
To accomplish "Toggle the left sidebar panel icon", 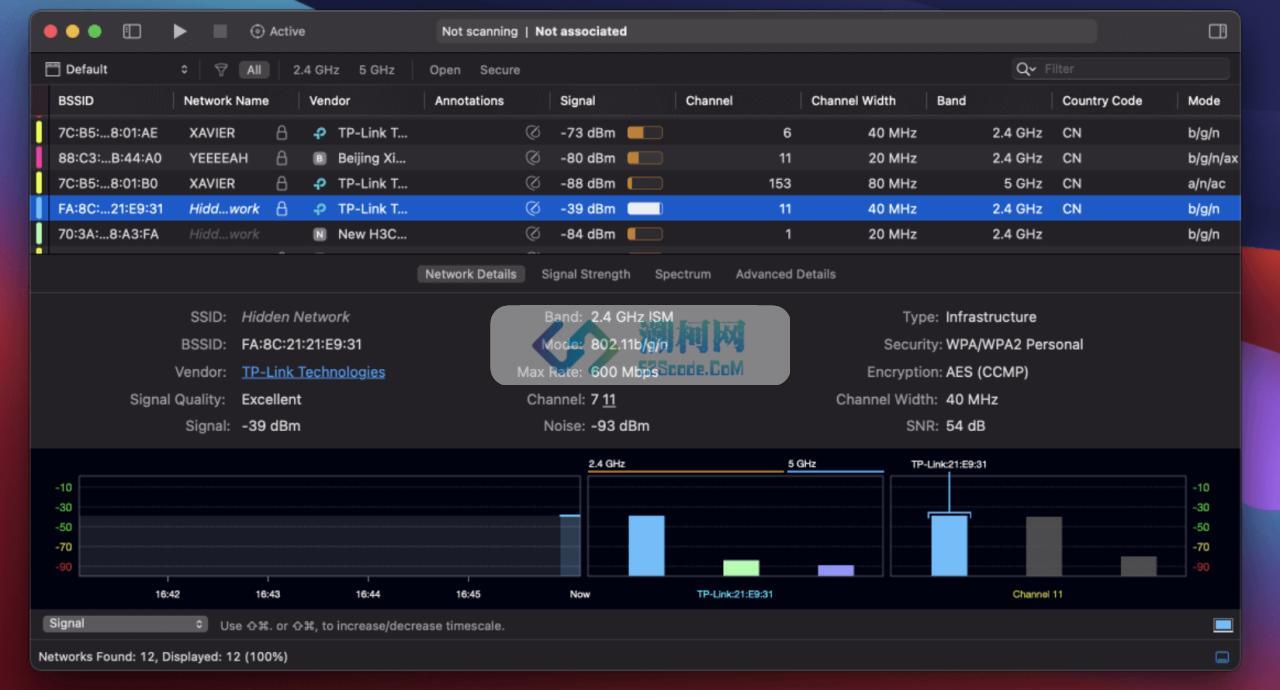I will [132, 31].
